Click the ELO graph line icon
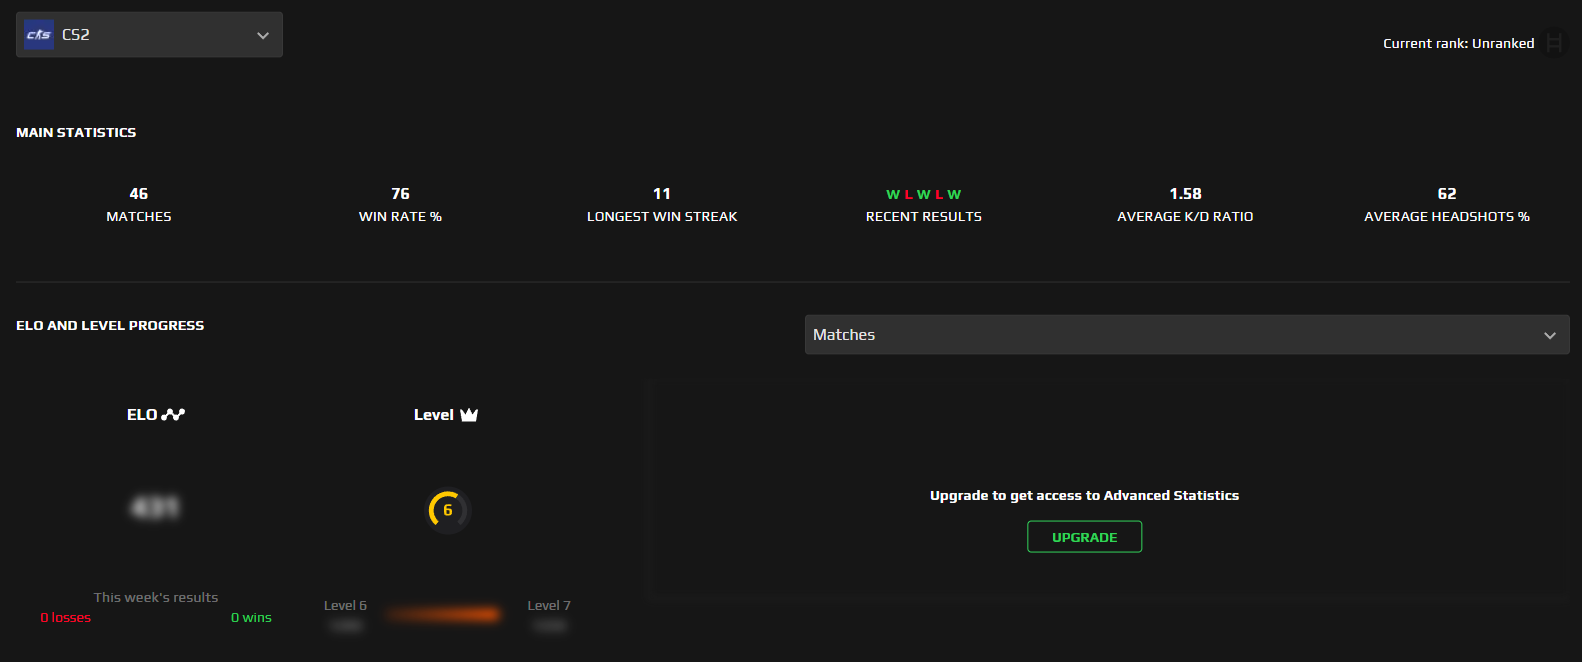The height and width of the screenshot is (662, 1582). point(174,415)
